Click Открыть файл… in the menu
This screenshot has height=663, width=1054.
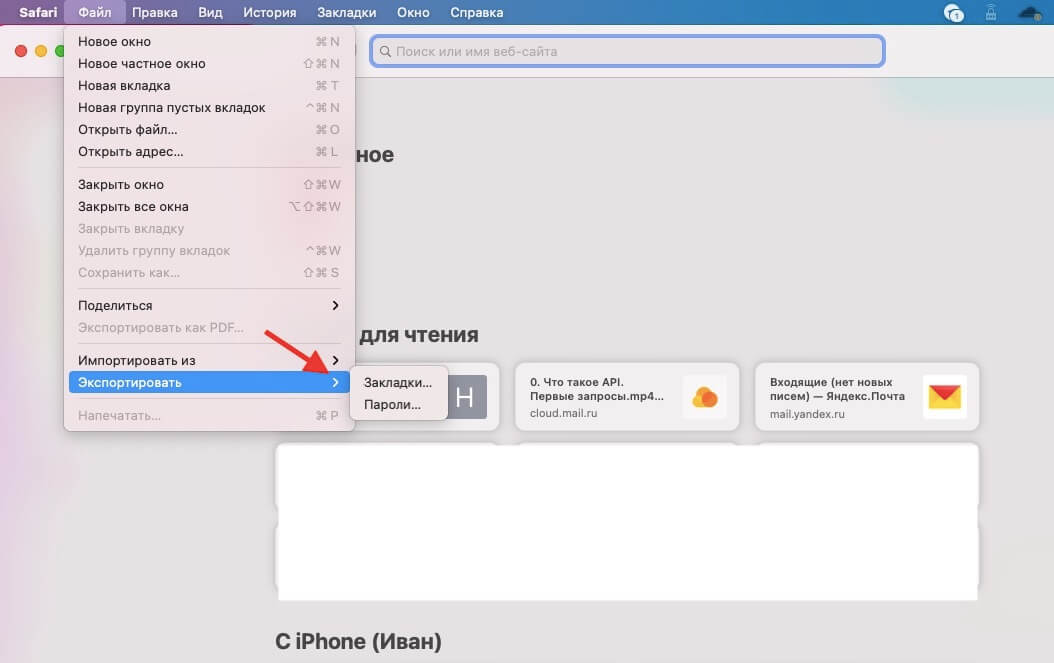pos(128,129)
